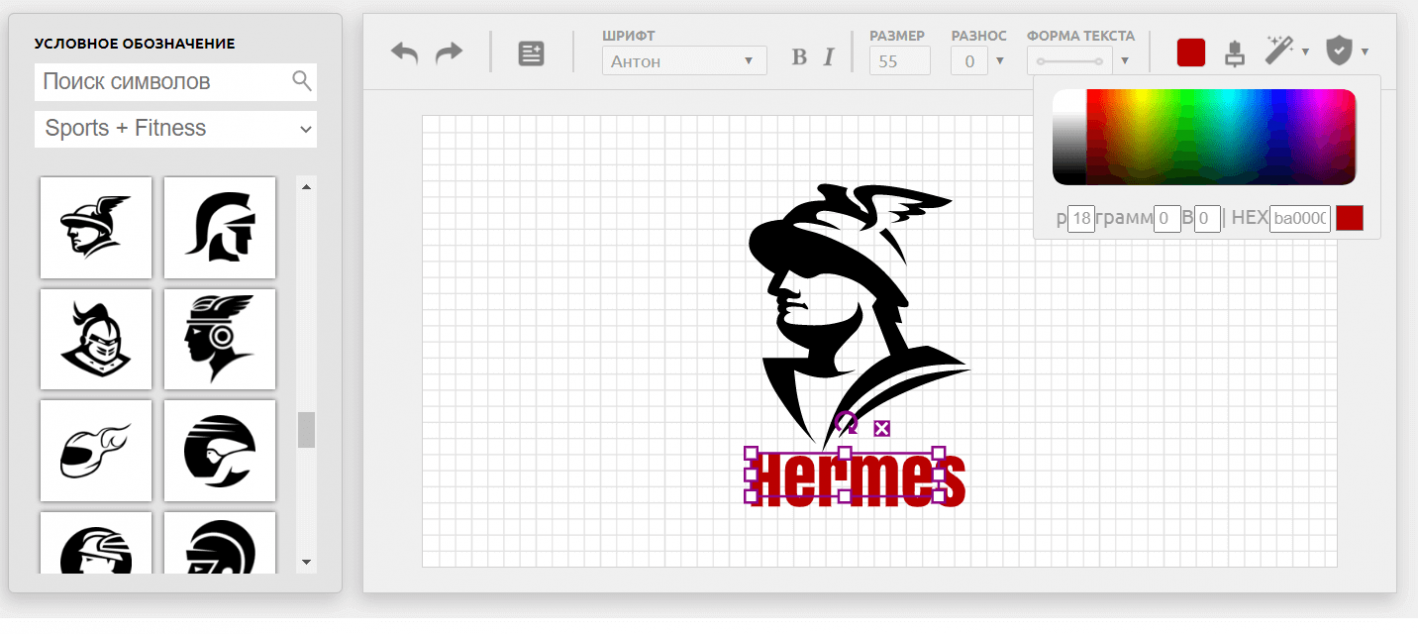Open the Антон font dropdown
This screenshot has height=634, width=1418.
pos(684,61)
